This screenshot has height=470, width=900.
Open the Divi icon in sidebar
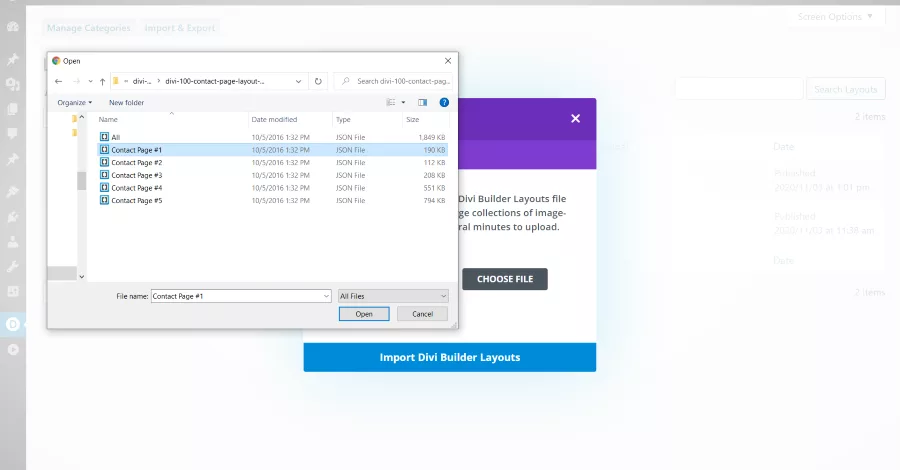[13, 324]
